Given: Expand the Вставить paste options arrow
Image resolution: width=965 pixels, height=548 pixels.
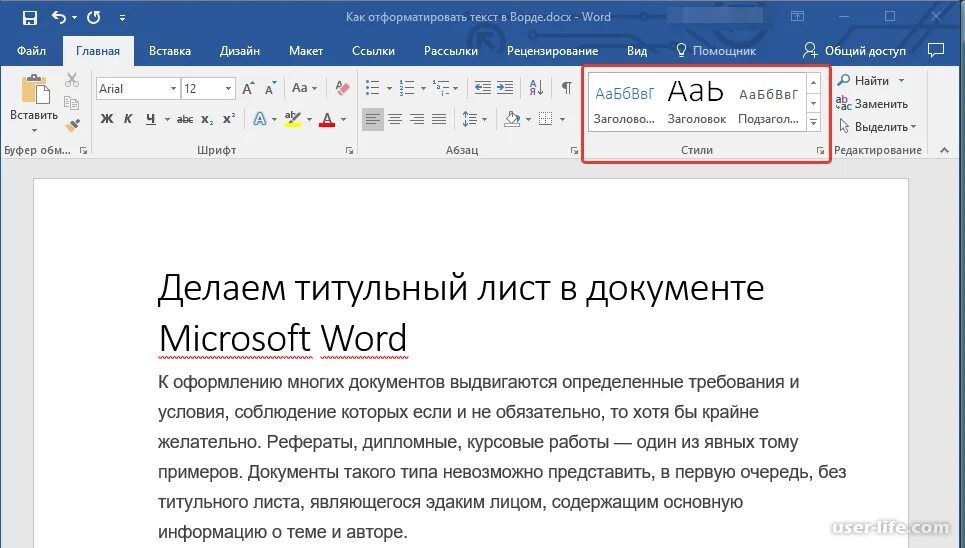Looking at the screenshot, I should [34, 130].
